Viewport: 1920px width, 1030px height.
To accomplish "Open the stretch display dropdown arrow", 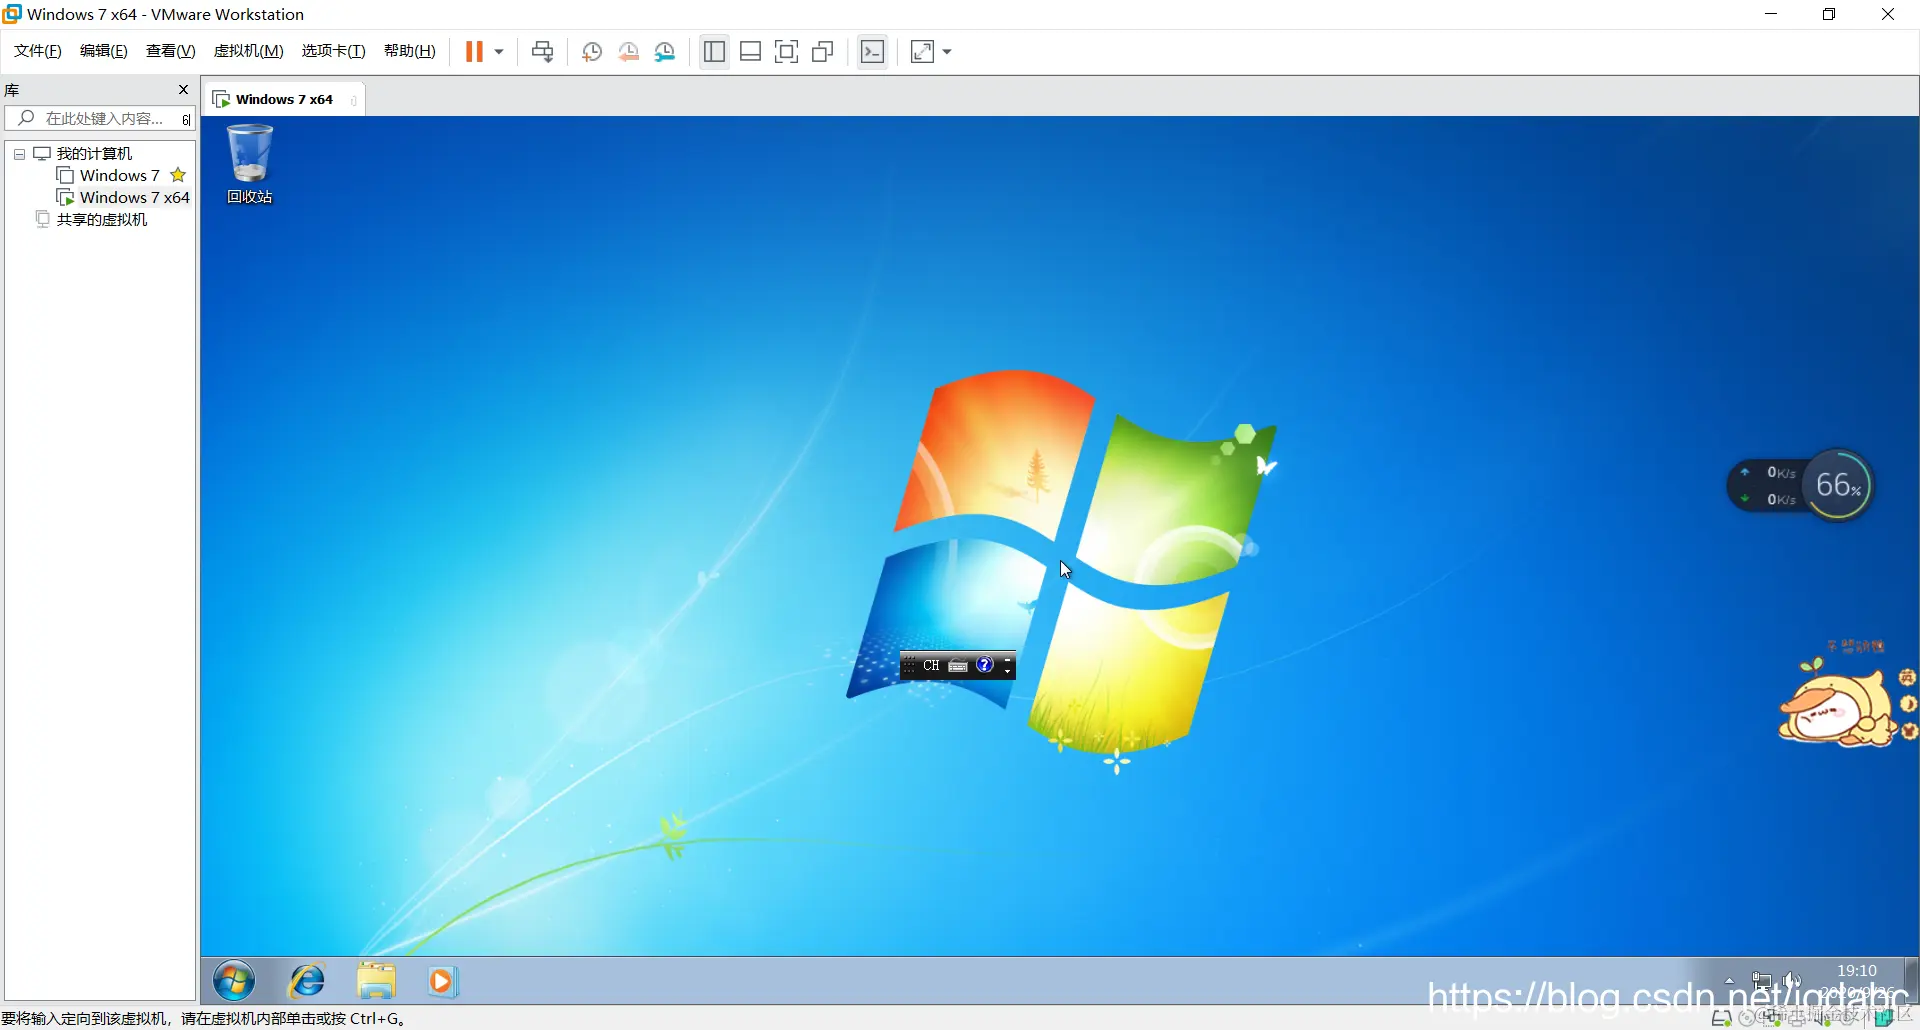I will click(x=947, y=52).
